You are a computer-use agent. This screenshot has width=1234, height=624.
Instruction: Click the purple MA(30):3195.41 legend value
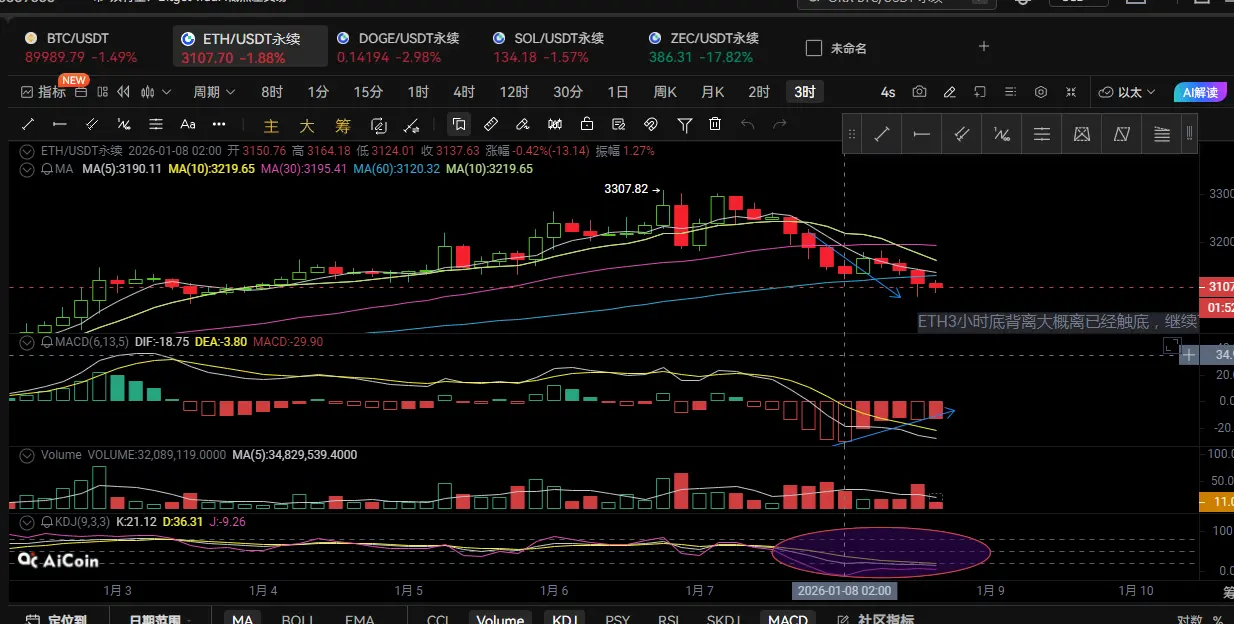304,169
